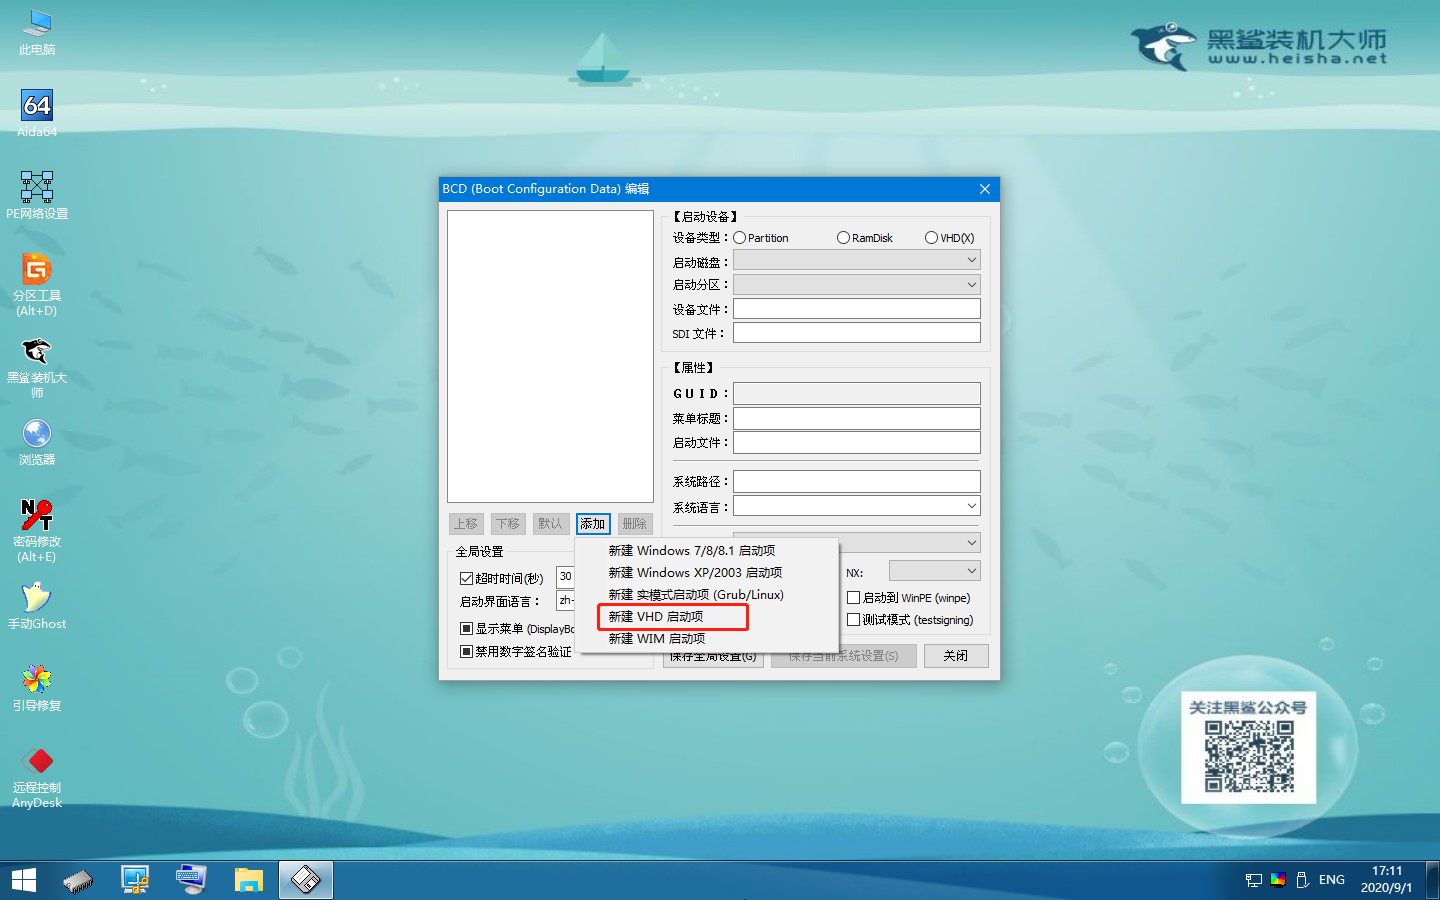This screenshot has height=900, width=1440.
Task: Click 保存全局设置(G) button
Action: [x=714, y=657]
